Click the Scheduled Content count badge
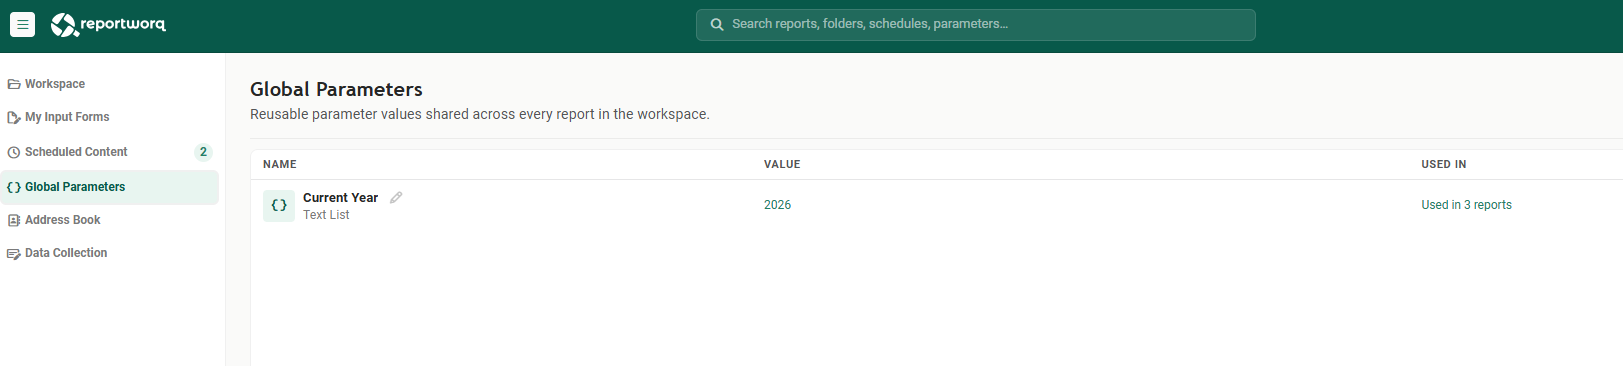1623x366 pixels. [203, 152]
